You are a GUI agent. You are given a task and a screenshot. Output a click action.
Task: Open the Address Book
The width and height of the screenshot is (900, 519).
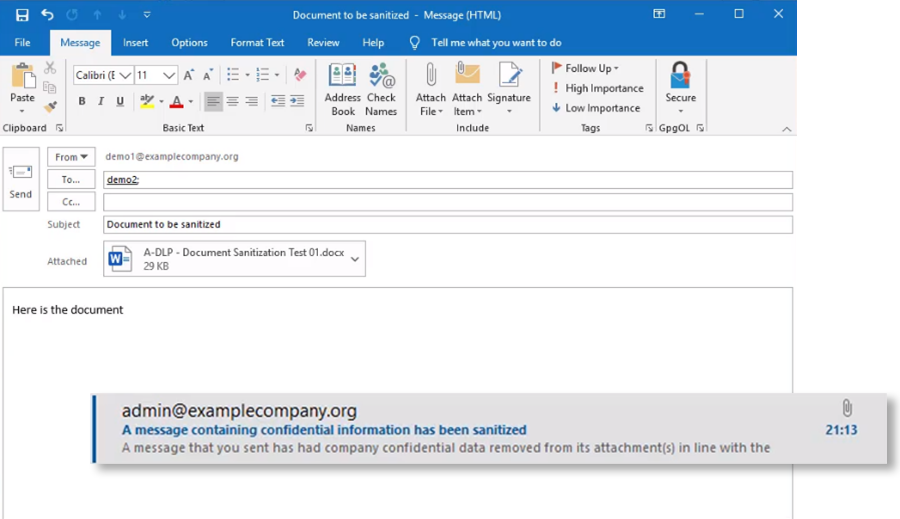coord(342,89)
